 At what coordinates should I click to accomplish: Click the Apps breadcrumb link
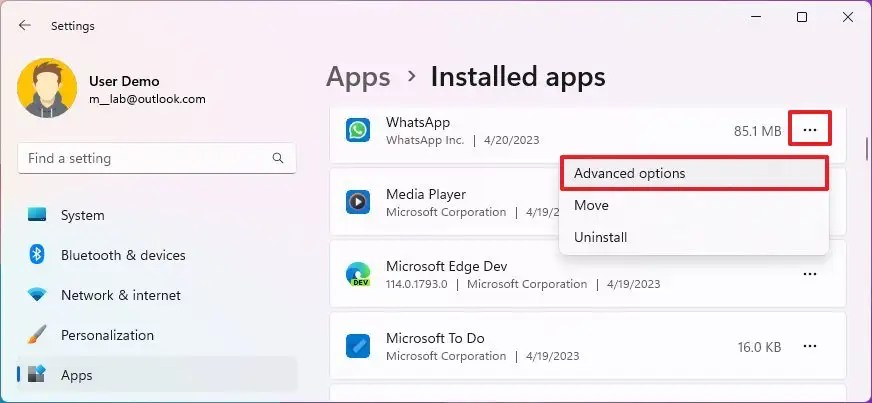coord(358,77)
